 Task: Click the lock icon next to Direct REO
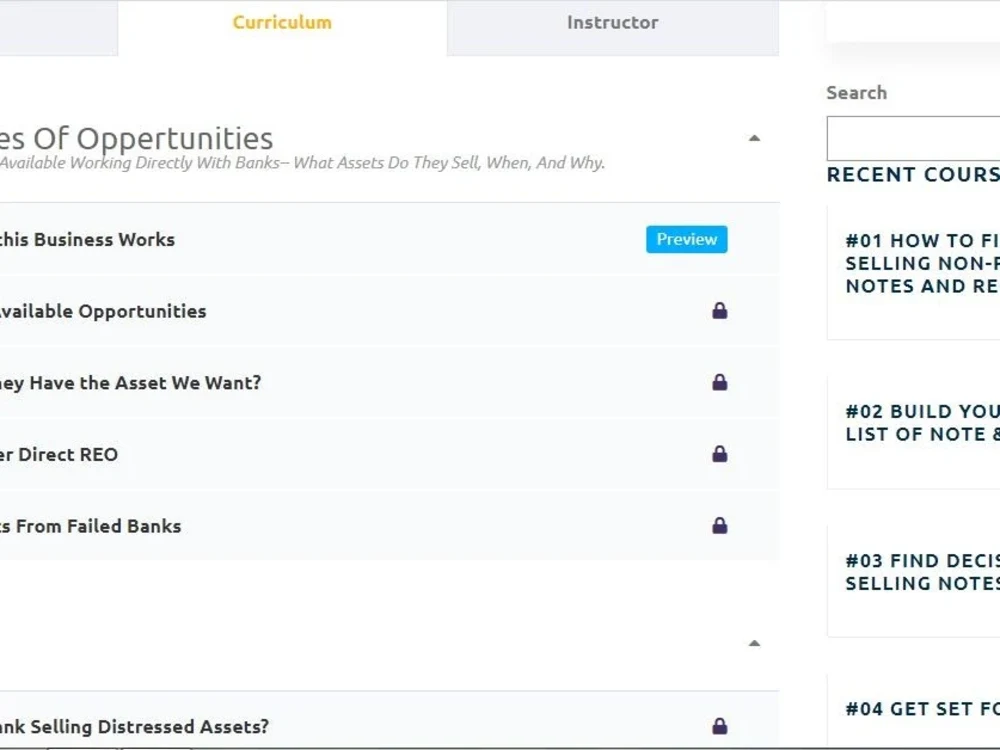point(719,454)
